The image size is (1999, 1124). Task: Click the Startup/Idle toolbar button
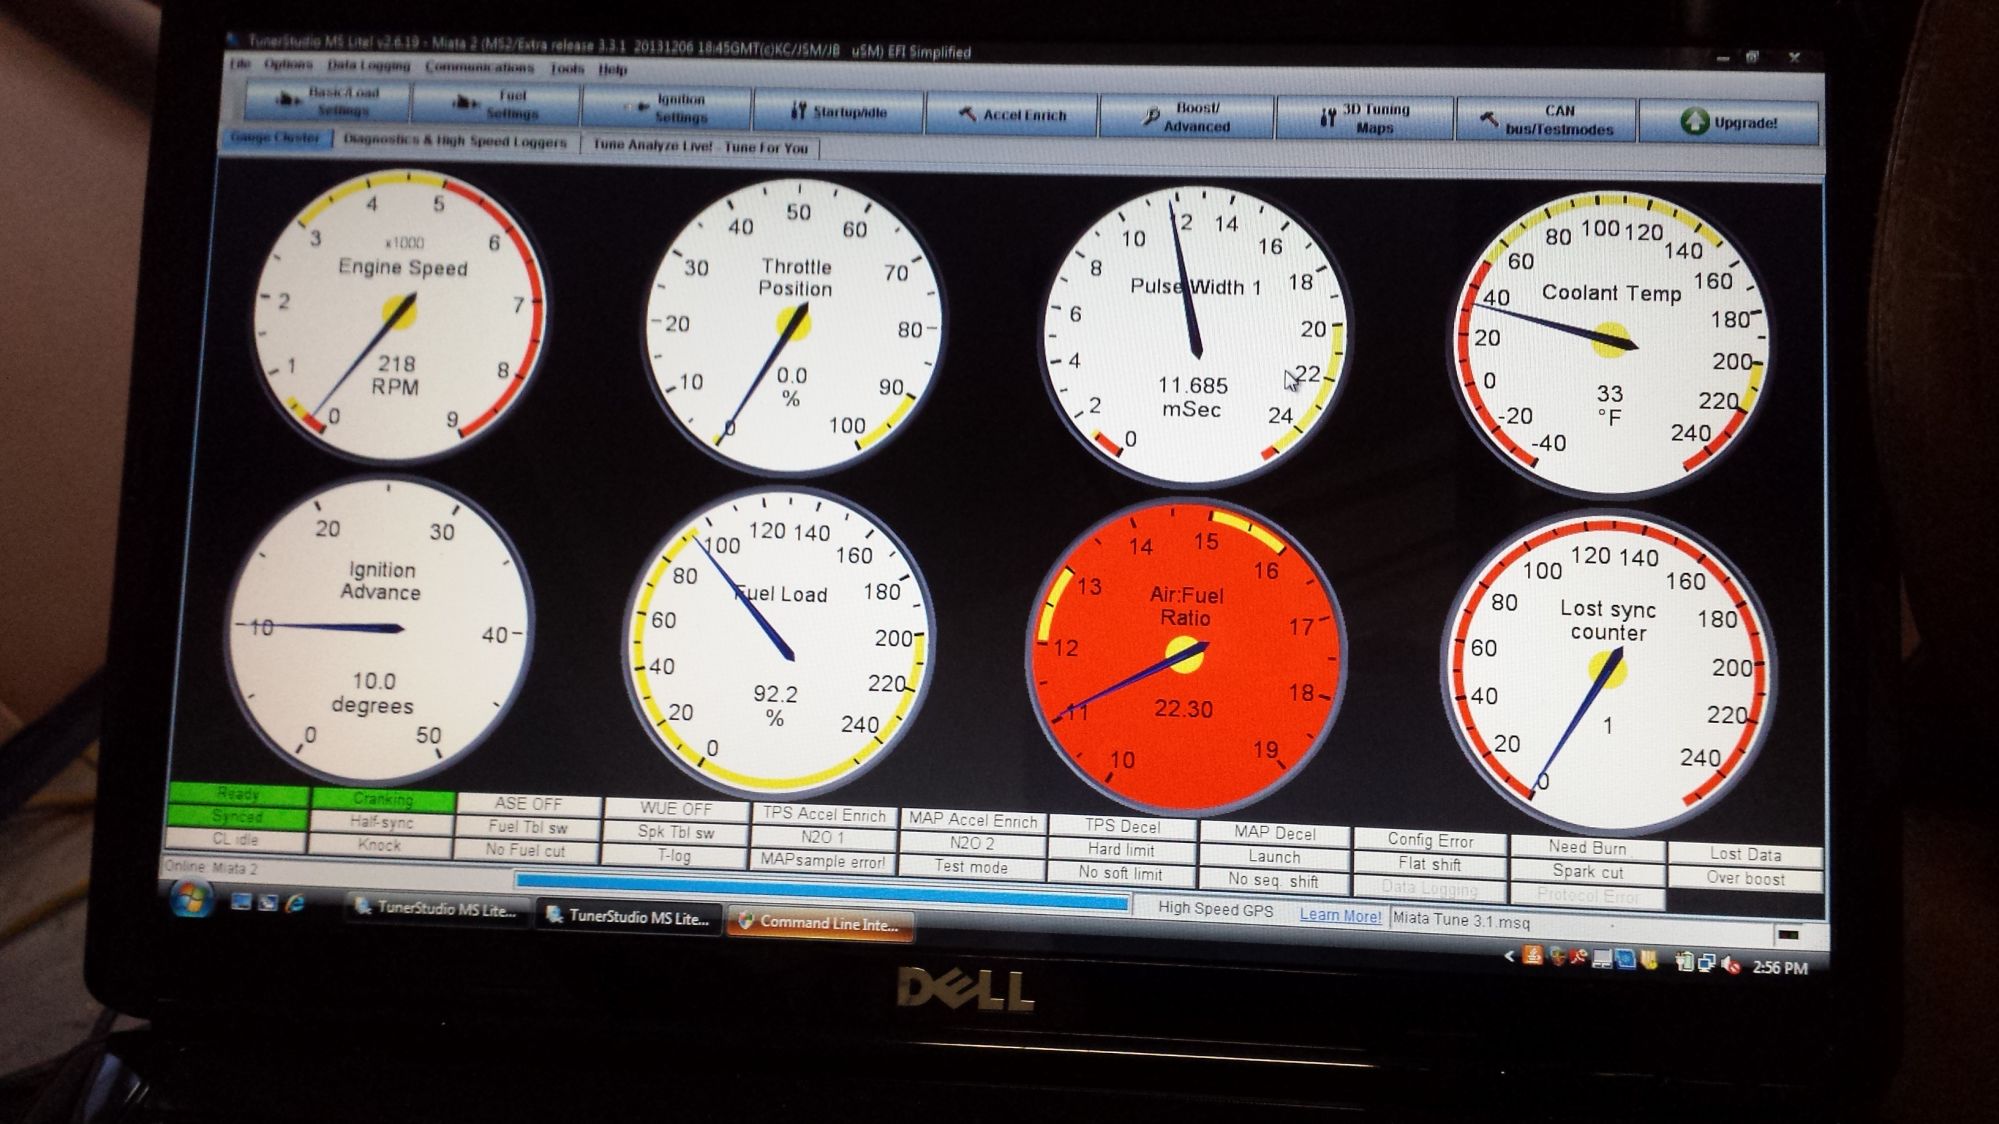click(x=838, y=112)
